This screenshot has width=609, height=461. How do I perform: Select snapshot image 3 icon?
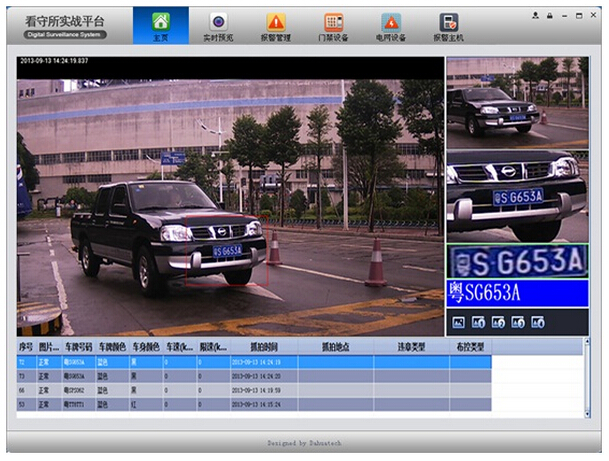click(x=518, y=322)
